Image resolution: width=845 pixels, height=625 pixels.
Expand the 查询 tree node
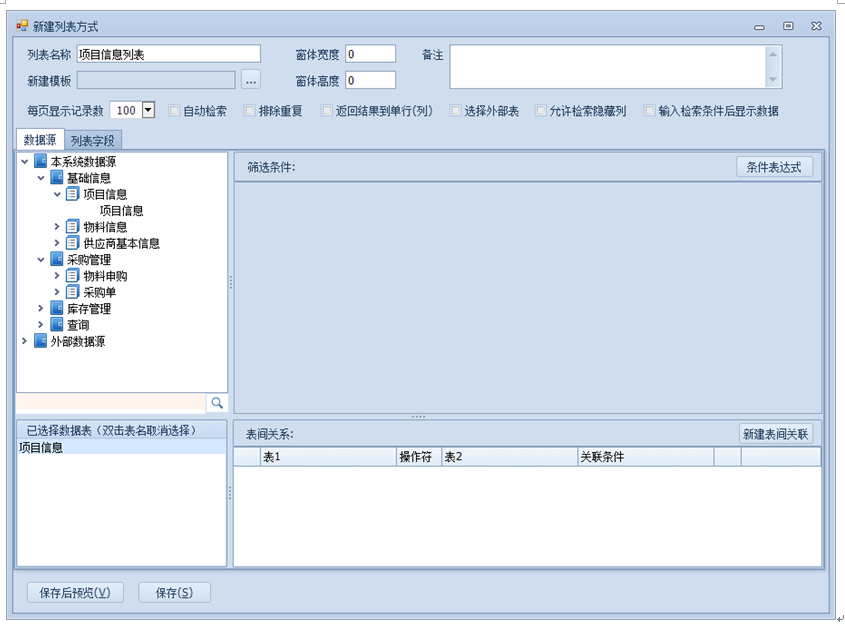[41, 325]
